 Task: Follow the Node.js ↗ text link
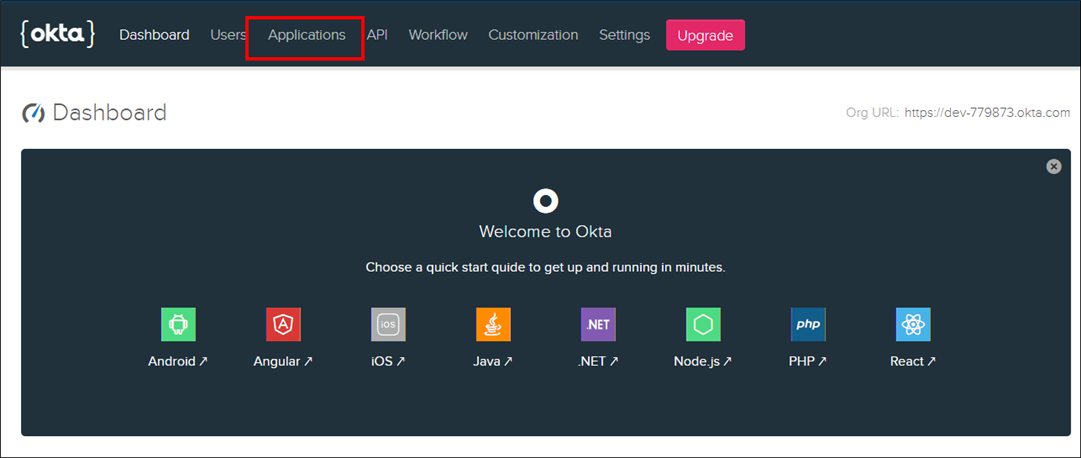[703, 361]
